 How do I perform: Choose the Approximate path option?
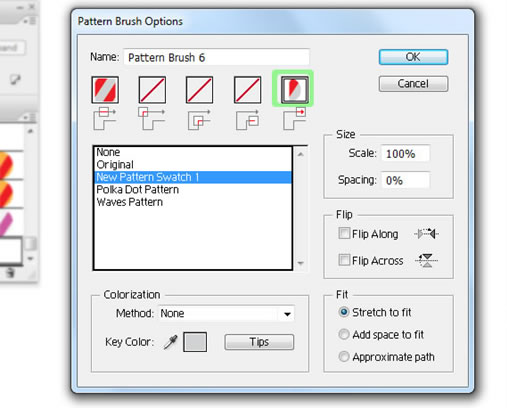344,357
